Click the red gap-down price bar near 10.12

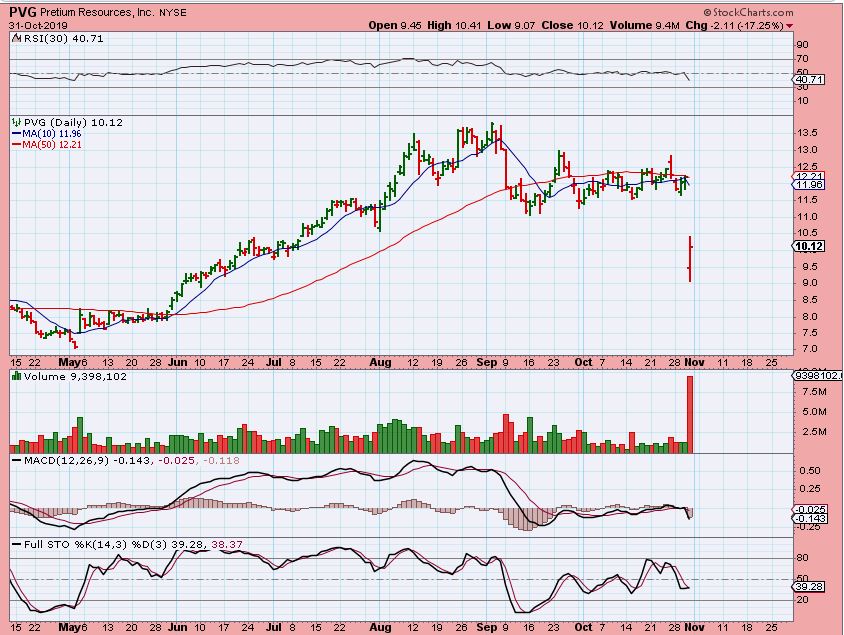pos(690,259)
